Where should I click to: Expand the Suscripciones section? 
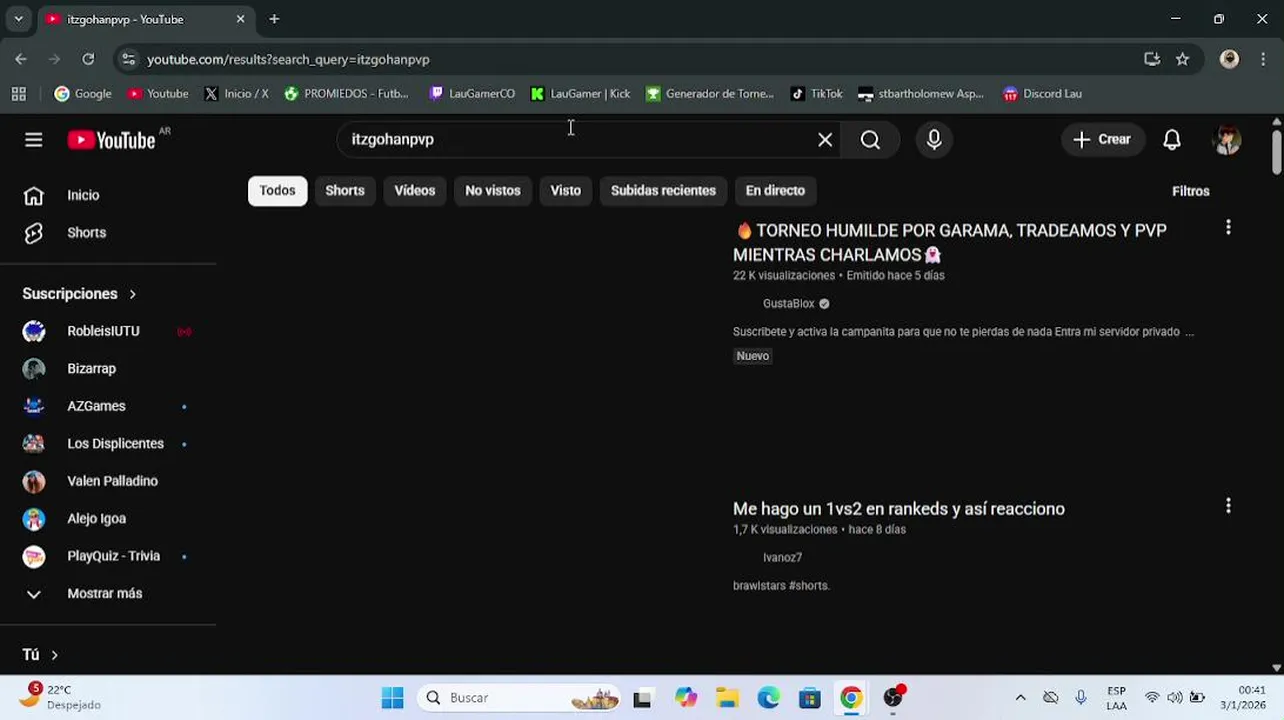tap(79, 294)
